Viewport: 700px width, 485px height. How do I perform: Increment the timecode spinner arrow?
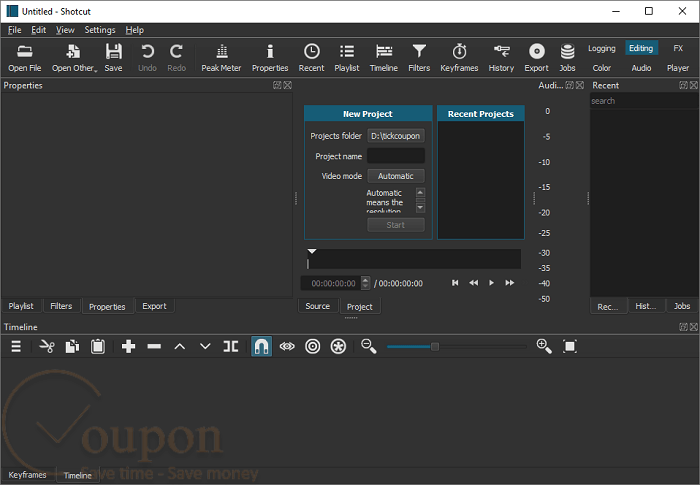[x=366, y=280]
